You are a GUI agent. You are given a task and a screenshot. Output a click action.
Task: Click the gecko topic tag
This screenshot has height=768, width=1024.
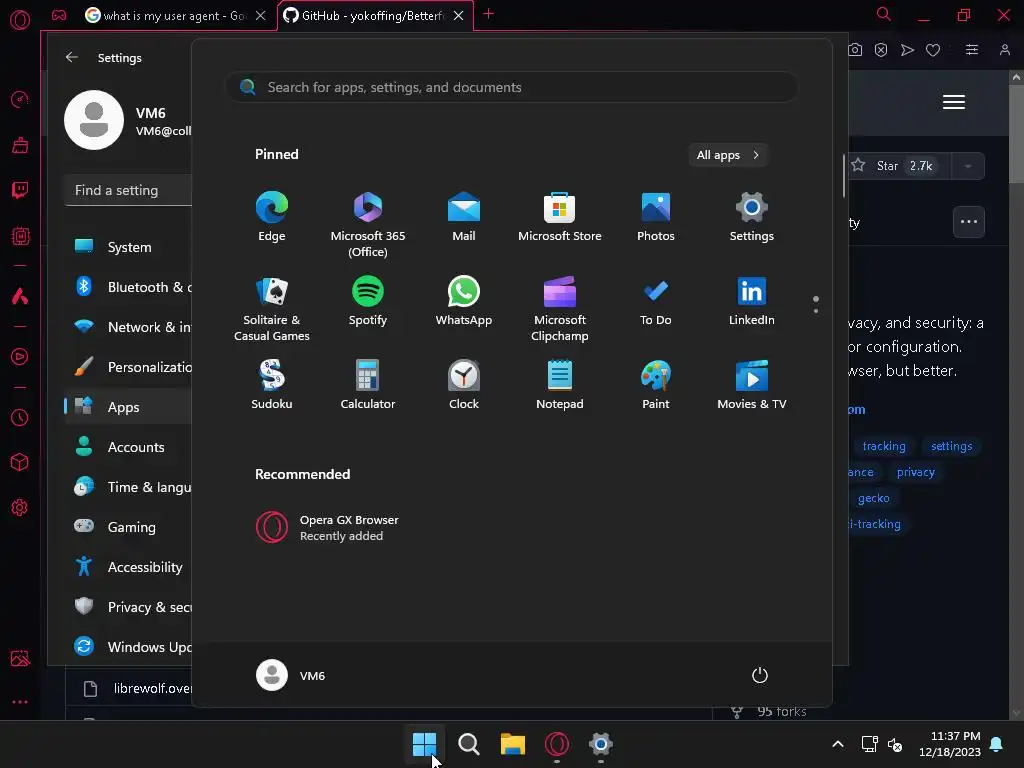874,498
